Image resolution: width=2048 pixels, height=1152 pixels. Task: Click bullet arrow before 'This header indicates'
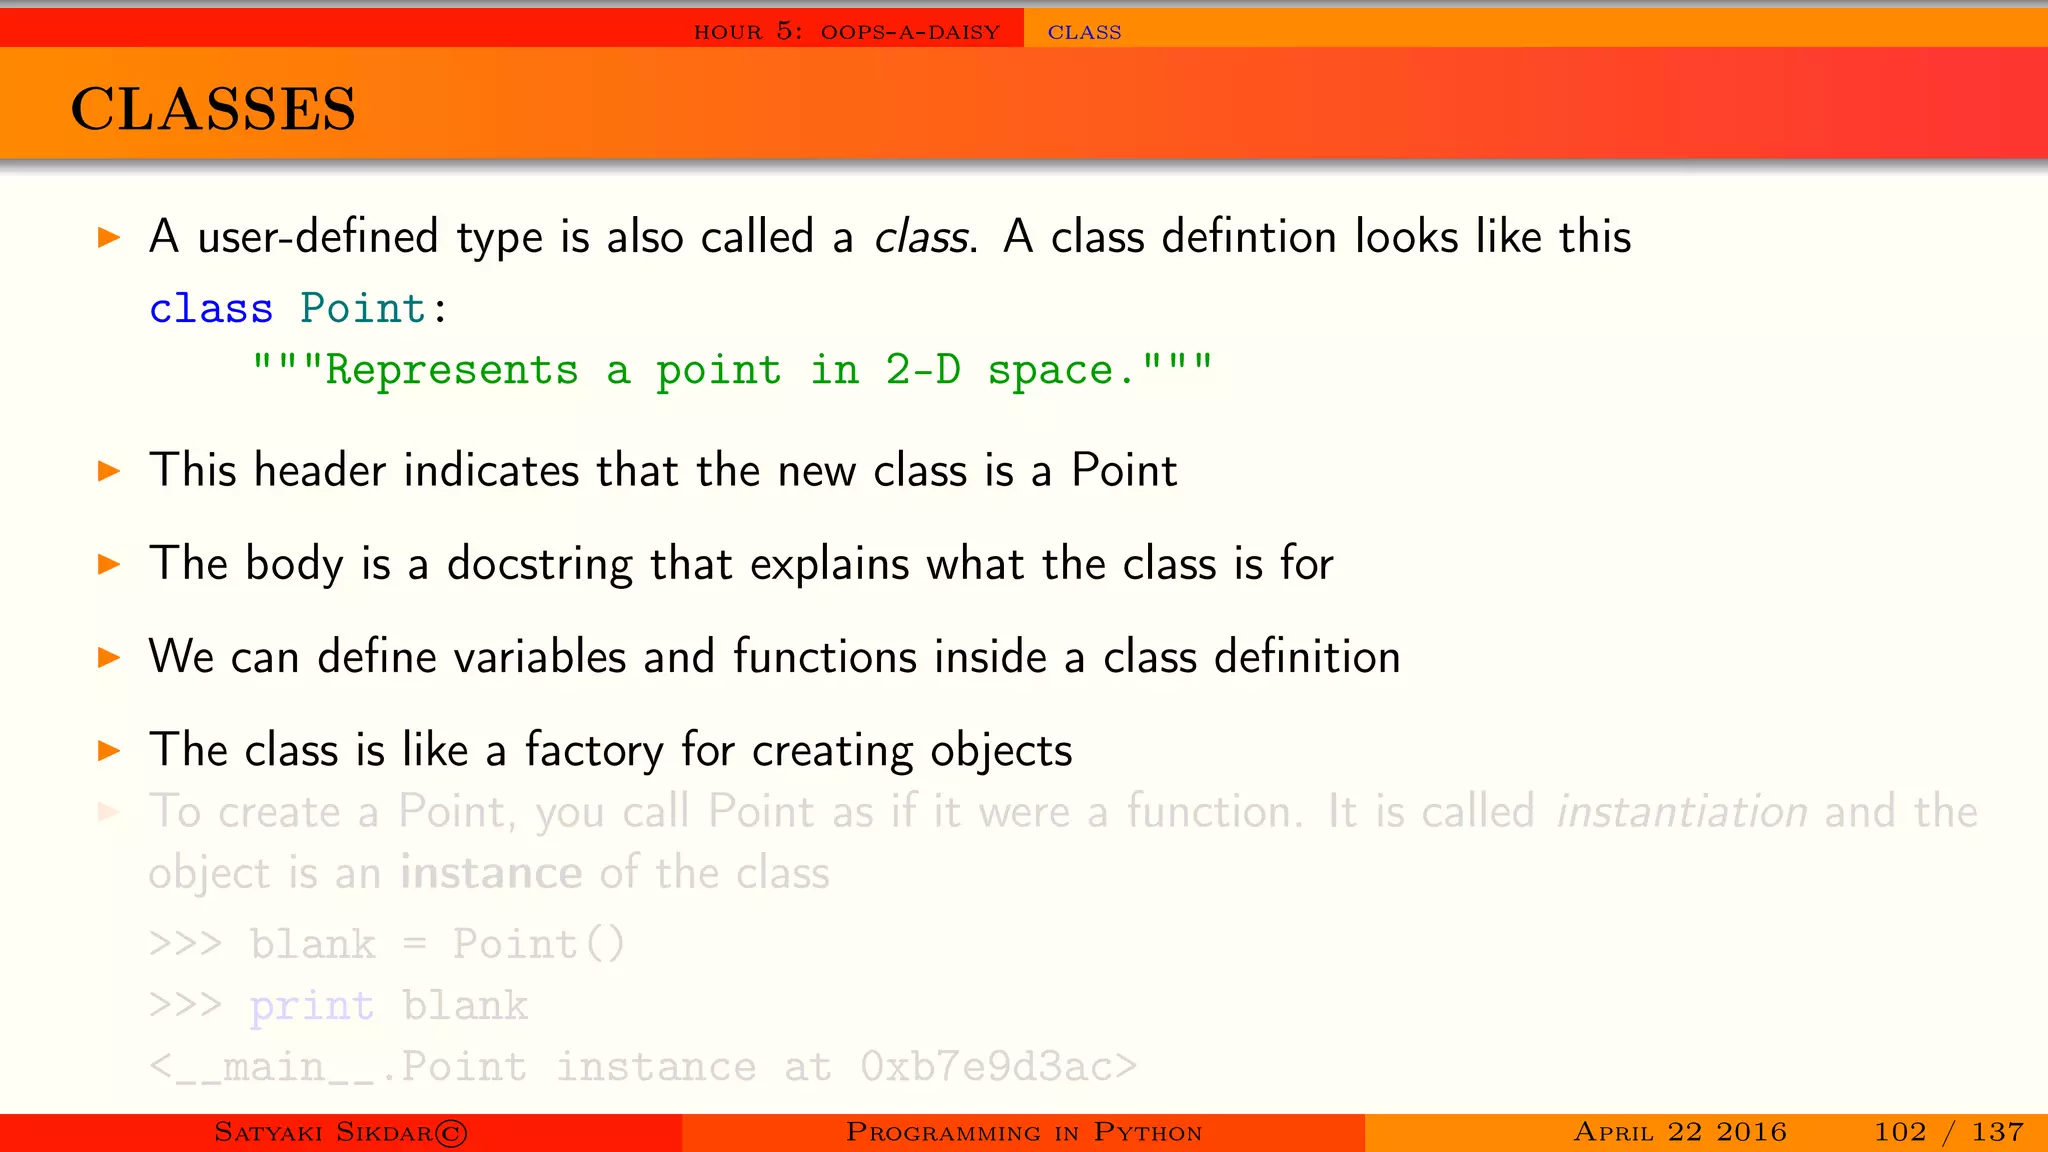click(x=109, y=470)
